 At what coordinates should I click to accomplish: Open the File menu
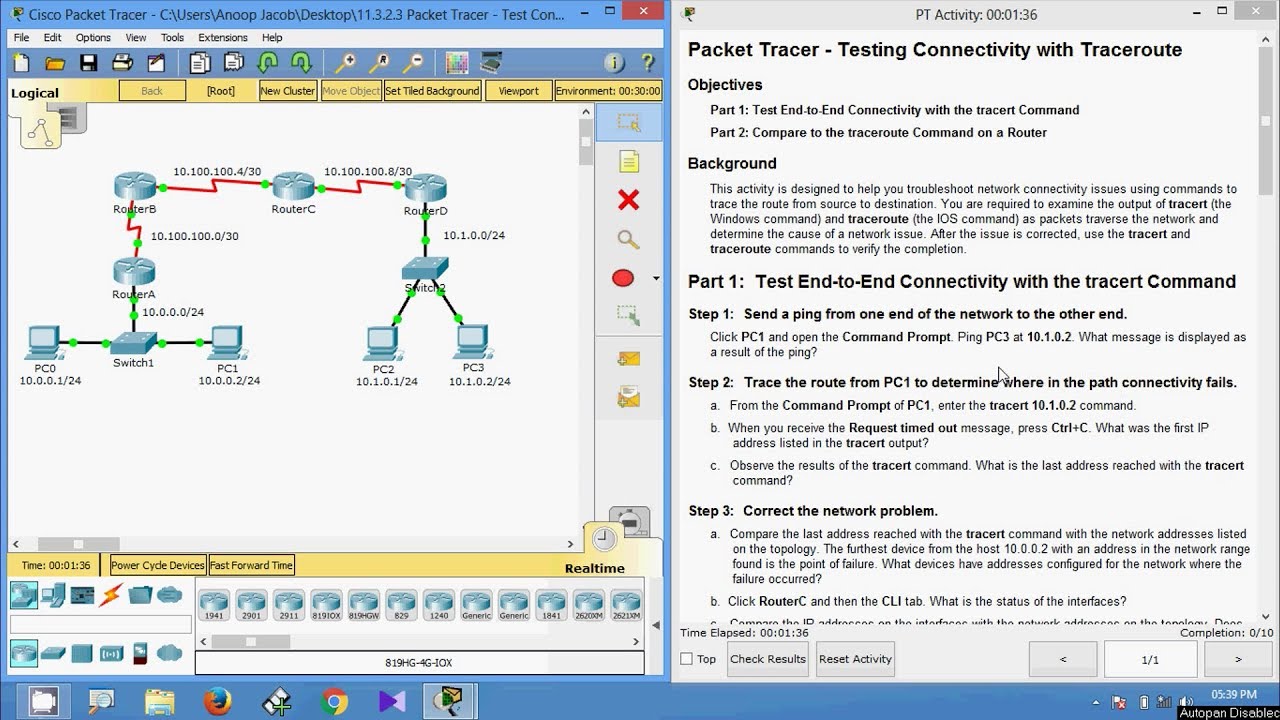click(x=21, y=38)
